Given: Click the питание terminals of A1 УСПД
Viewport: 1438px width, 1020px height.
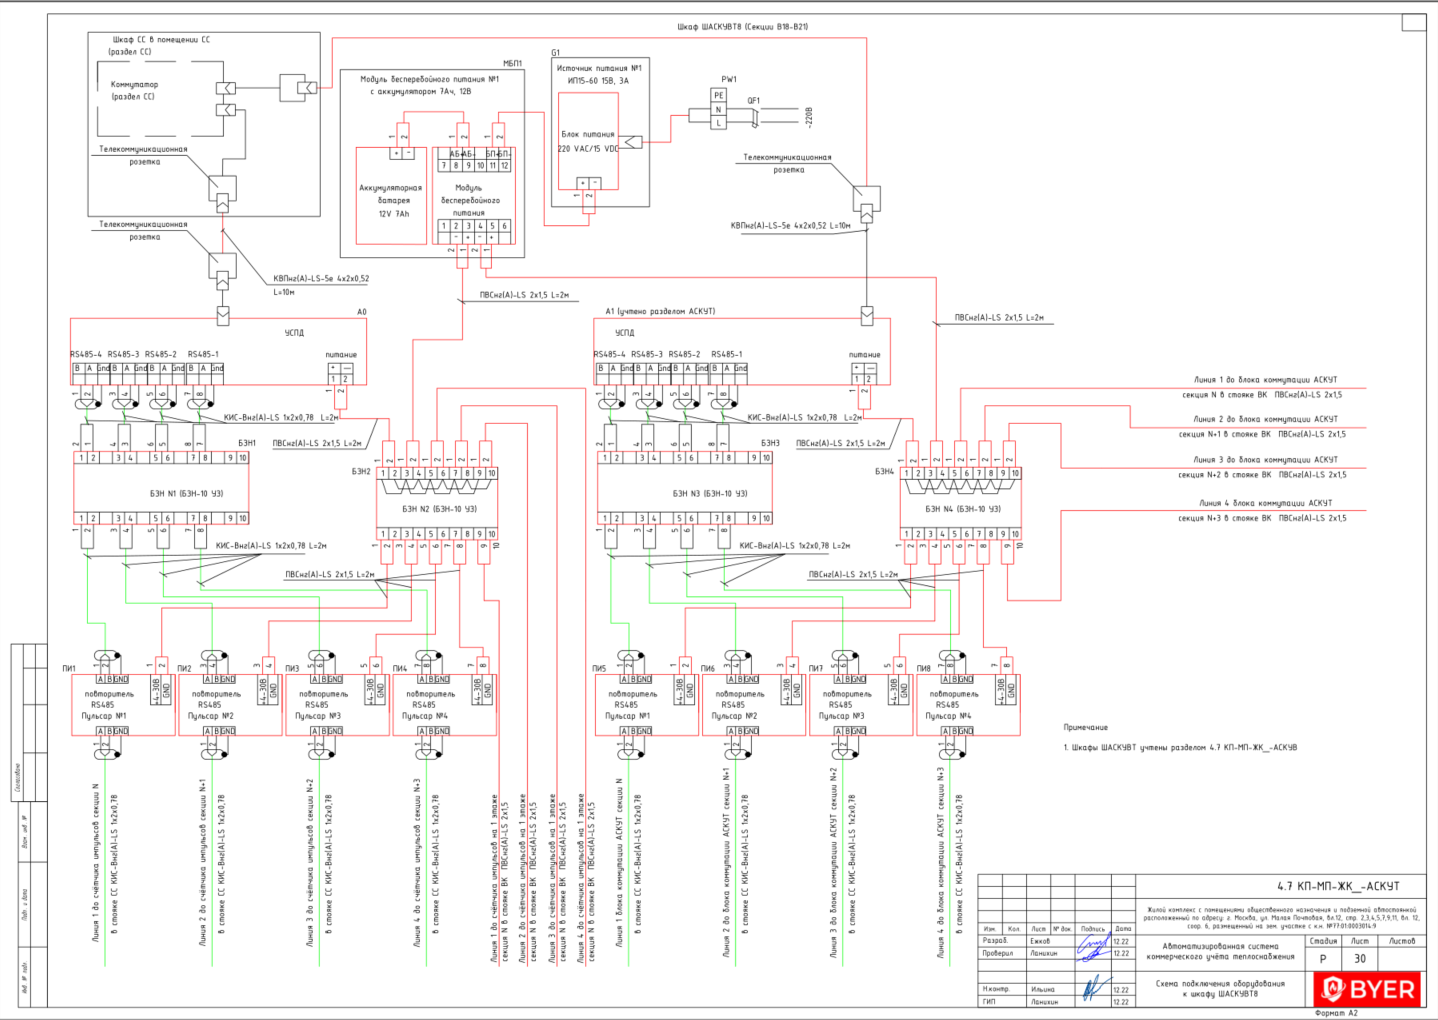Looking at the screenshot, I should [x=865, y=373].
